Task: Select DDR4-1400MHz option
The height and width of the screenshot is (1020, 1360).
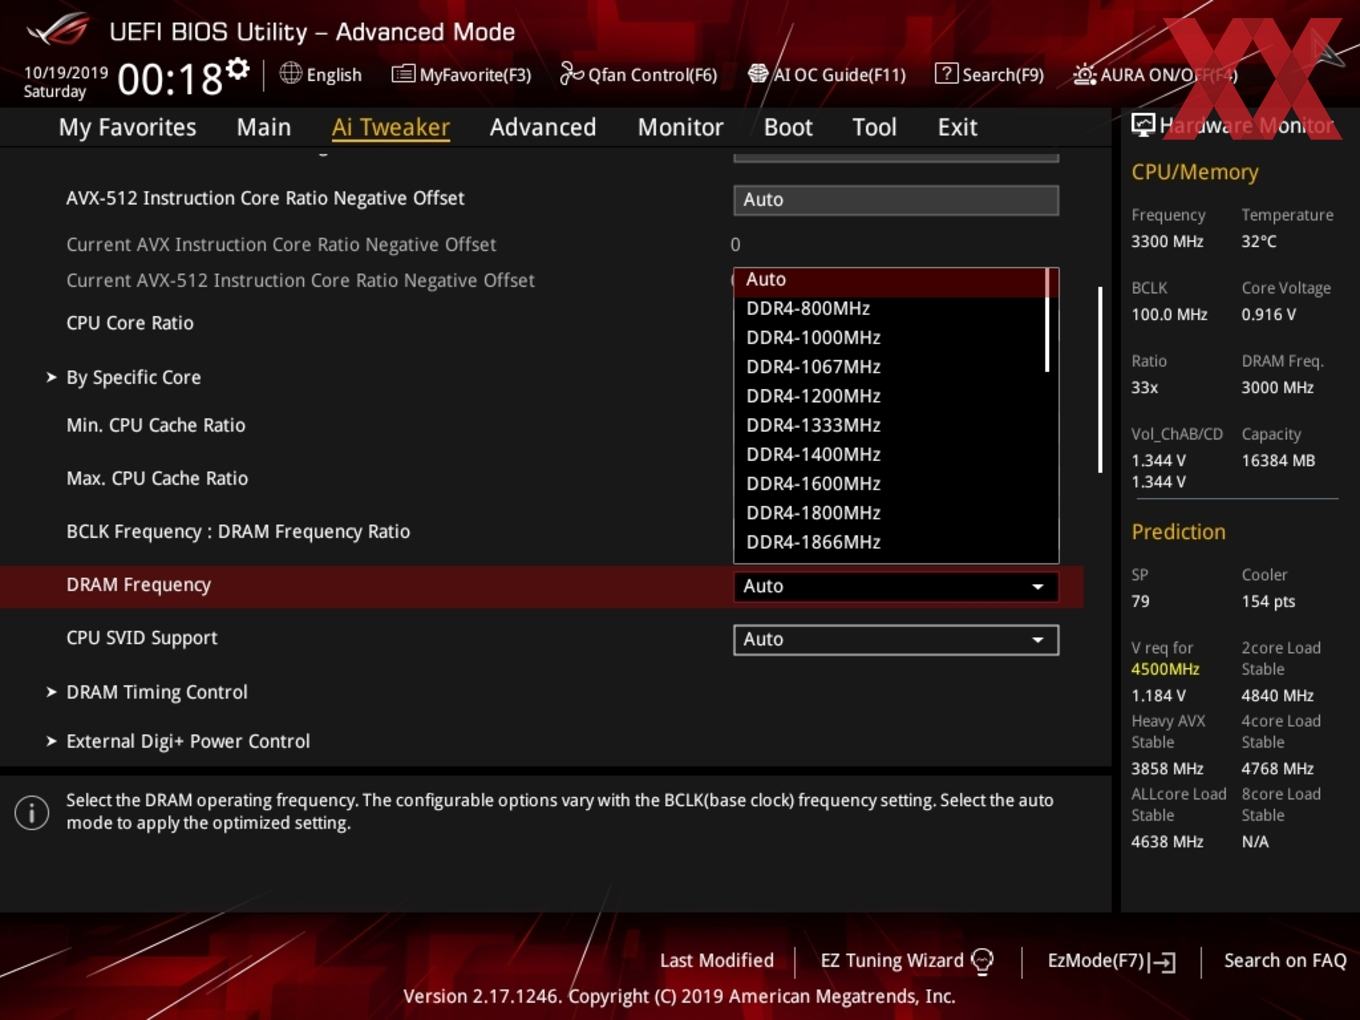Action: (890, 454)
